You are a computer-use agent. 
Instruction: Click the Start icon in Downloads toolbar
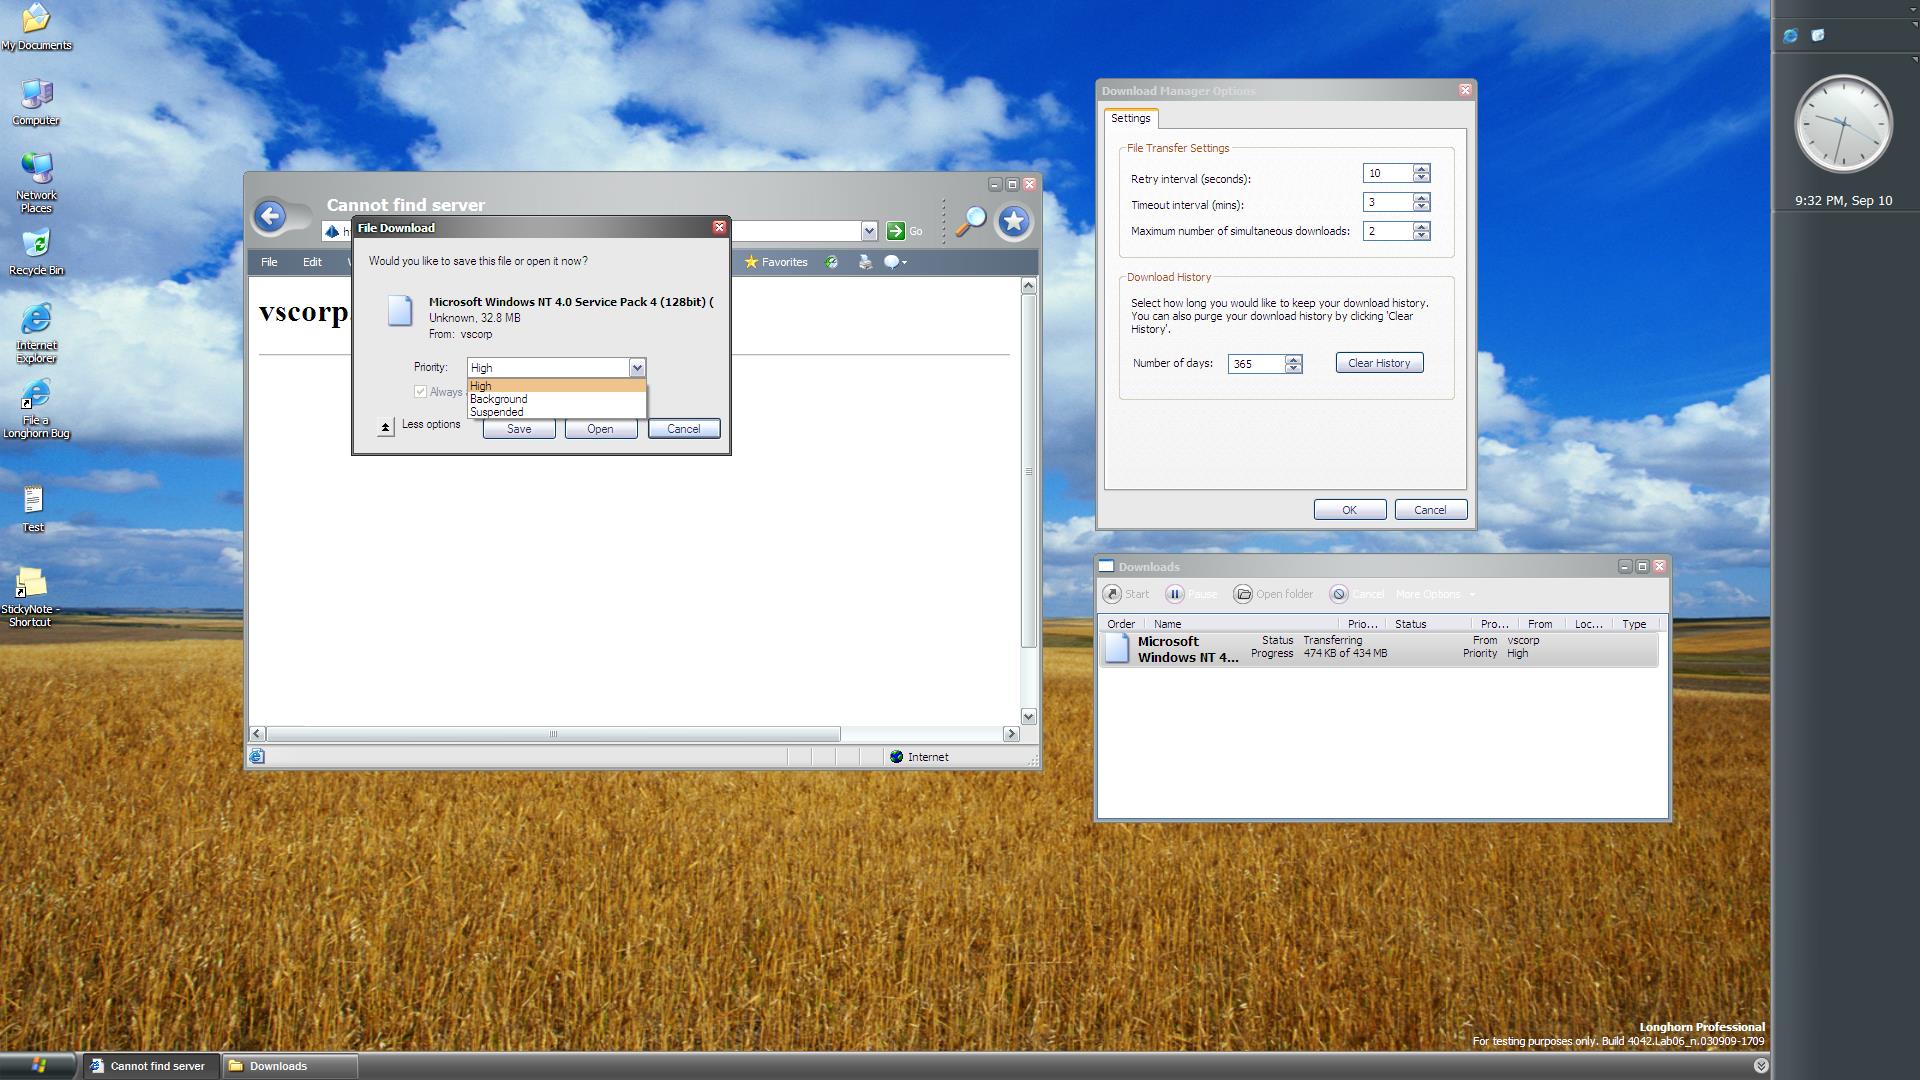coord(1112,594)
